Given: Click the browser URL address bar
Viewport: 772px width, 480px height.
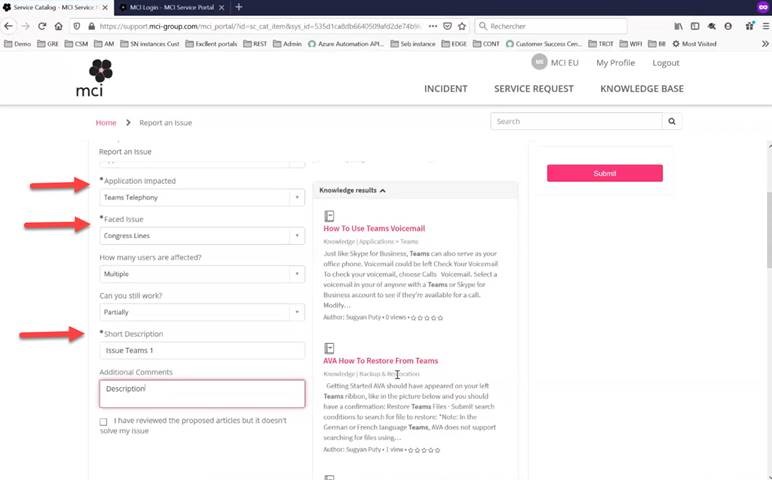Looking at the screenshot, I should (x=260, y=26).
